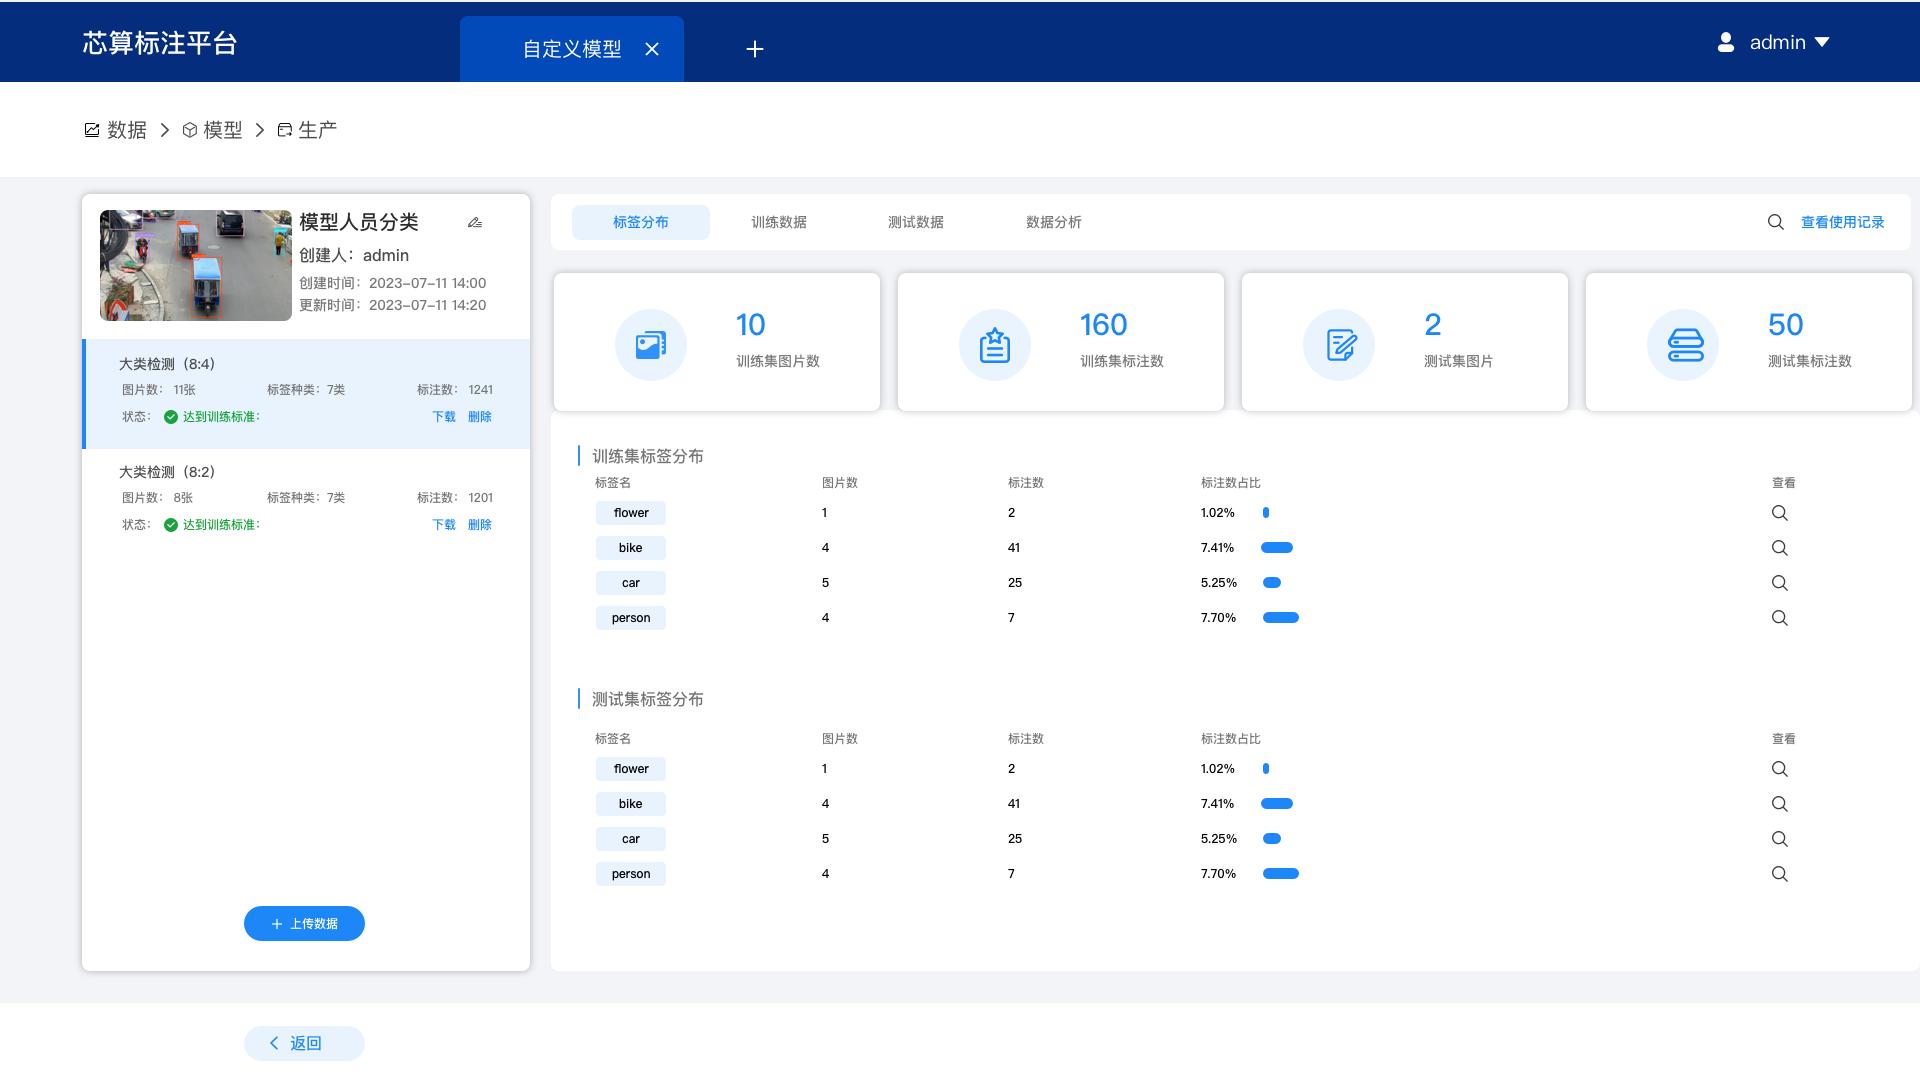The width and height of the screenshot is (1920, 1080).
Task: Click the 模型 breadcrumb icon
Action: click(189, 130)
